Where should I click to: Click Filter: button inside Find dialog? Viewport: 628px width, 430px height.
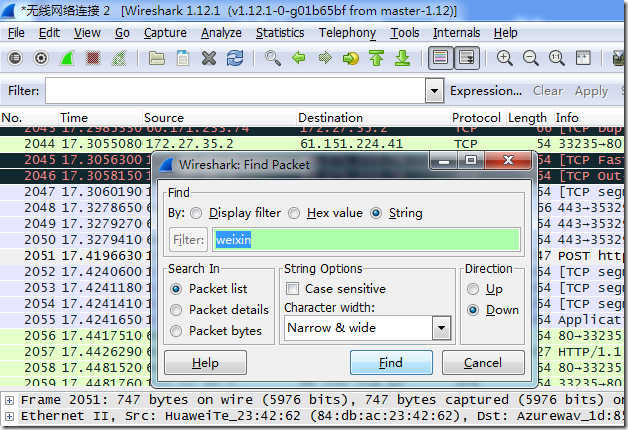click(188, 240)
